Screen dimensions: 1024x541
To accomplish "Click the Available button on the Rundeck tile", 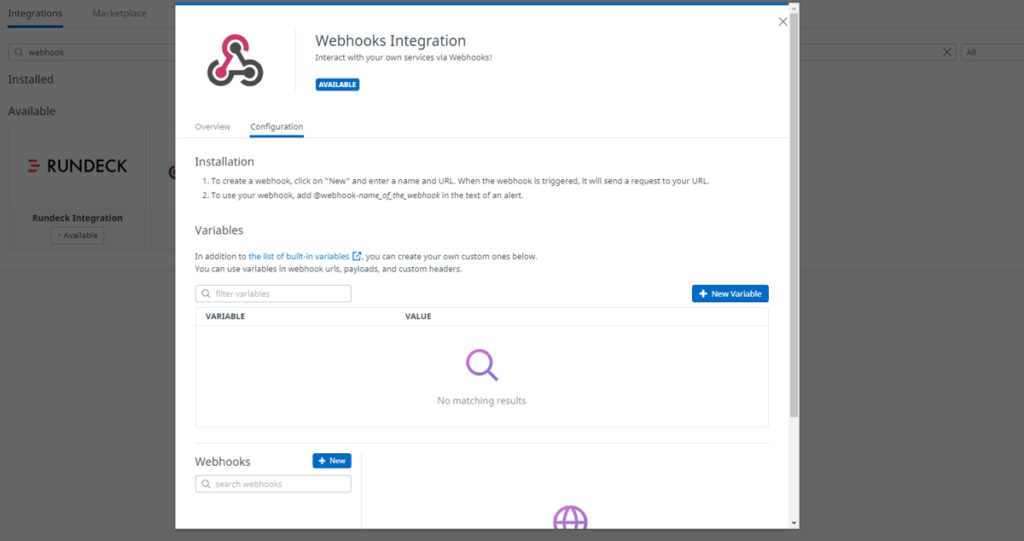I will tap(77, 235).
